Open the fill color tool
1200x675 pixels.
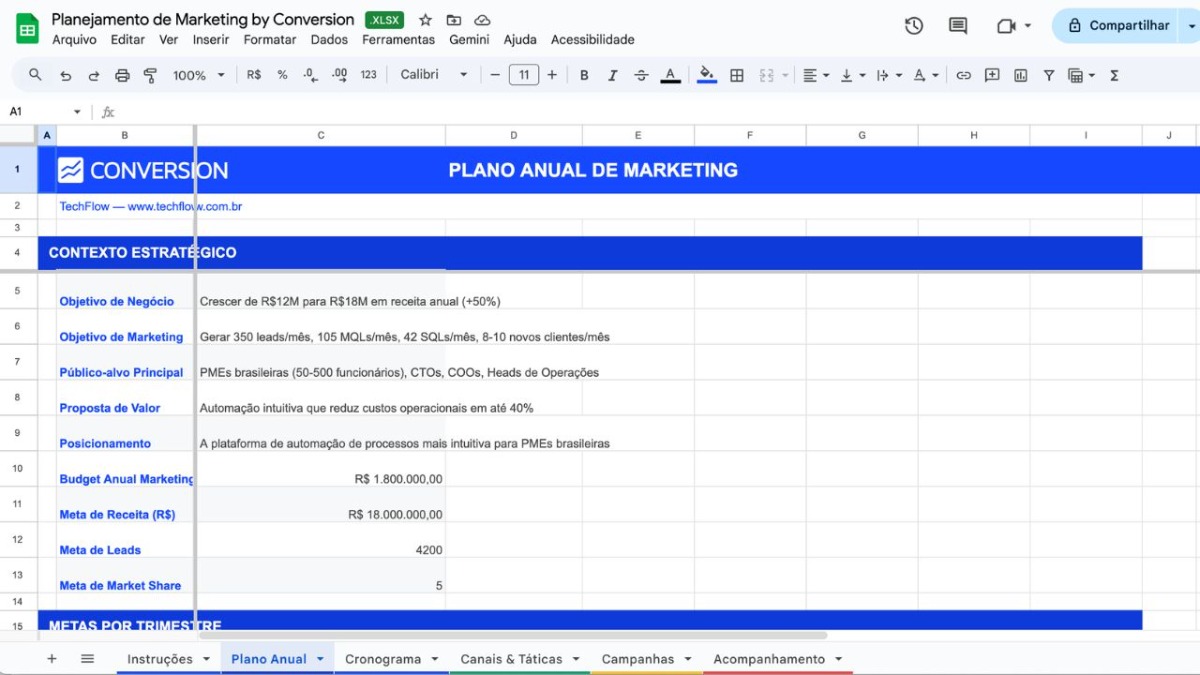[x=706, y=74]
